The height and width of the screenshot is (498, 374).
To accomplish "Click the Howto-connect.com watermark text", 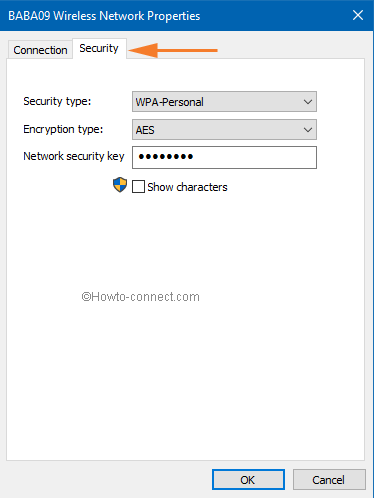I will [140, 297].
